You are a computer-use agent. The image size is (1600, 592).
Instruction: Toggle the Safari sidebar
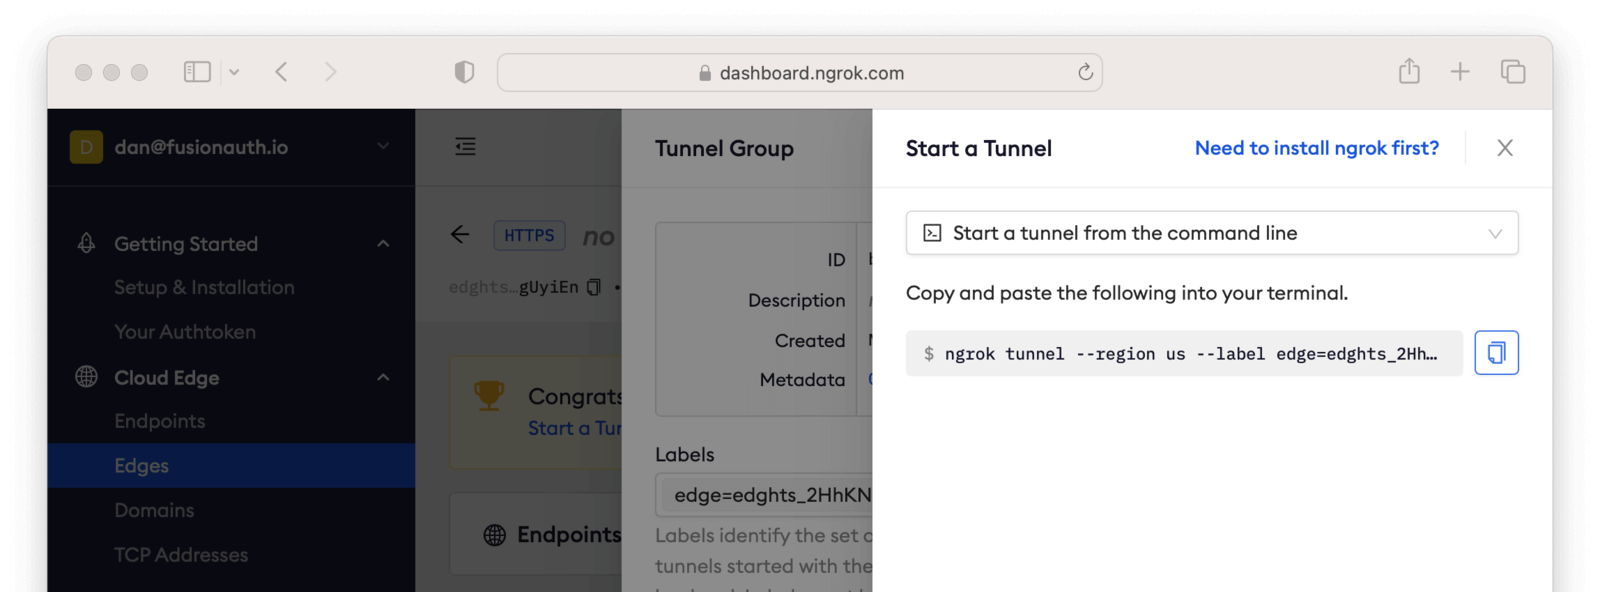coord(197,72)
